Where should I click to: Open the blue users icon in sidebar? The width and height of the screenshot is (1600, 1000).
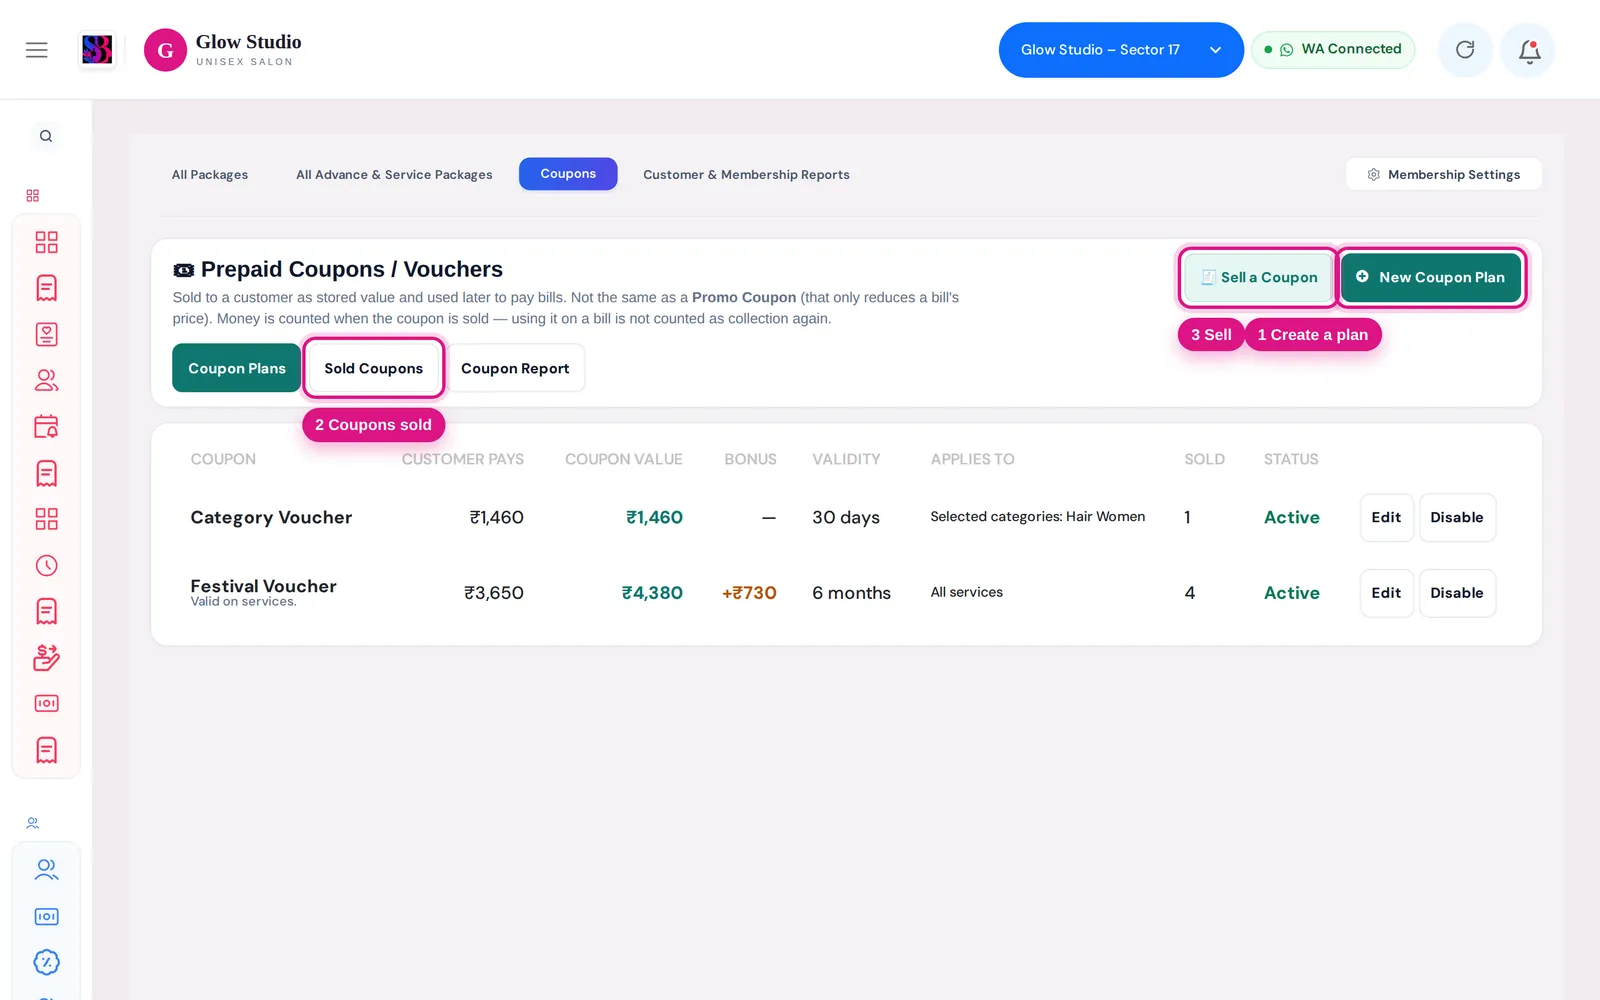(46, 869)
